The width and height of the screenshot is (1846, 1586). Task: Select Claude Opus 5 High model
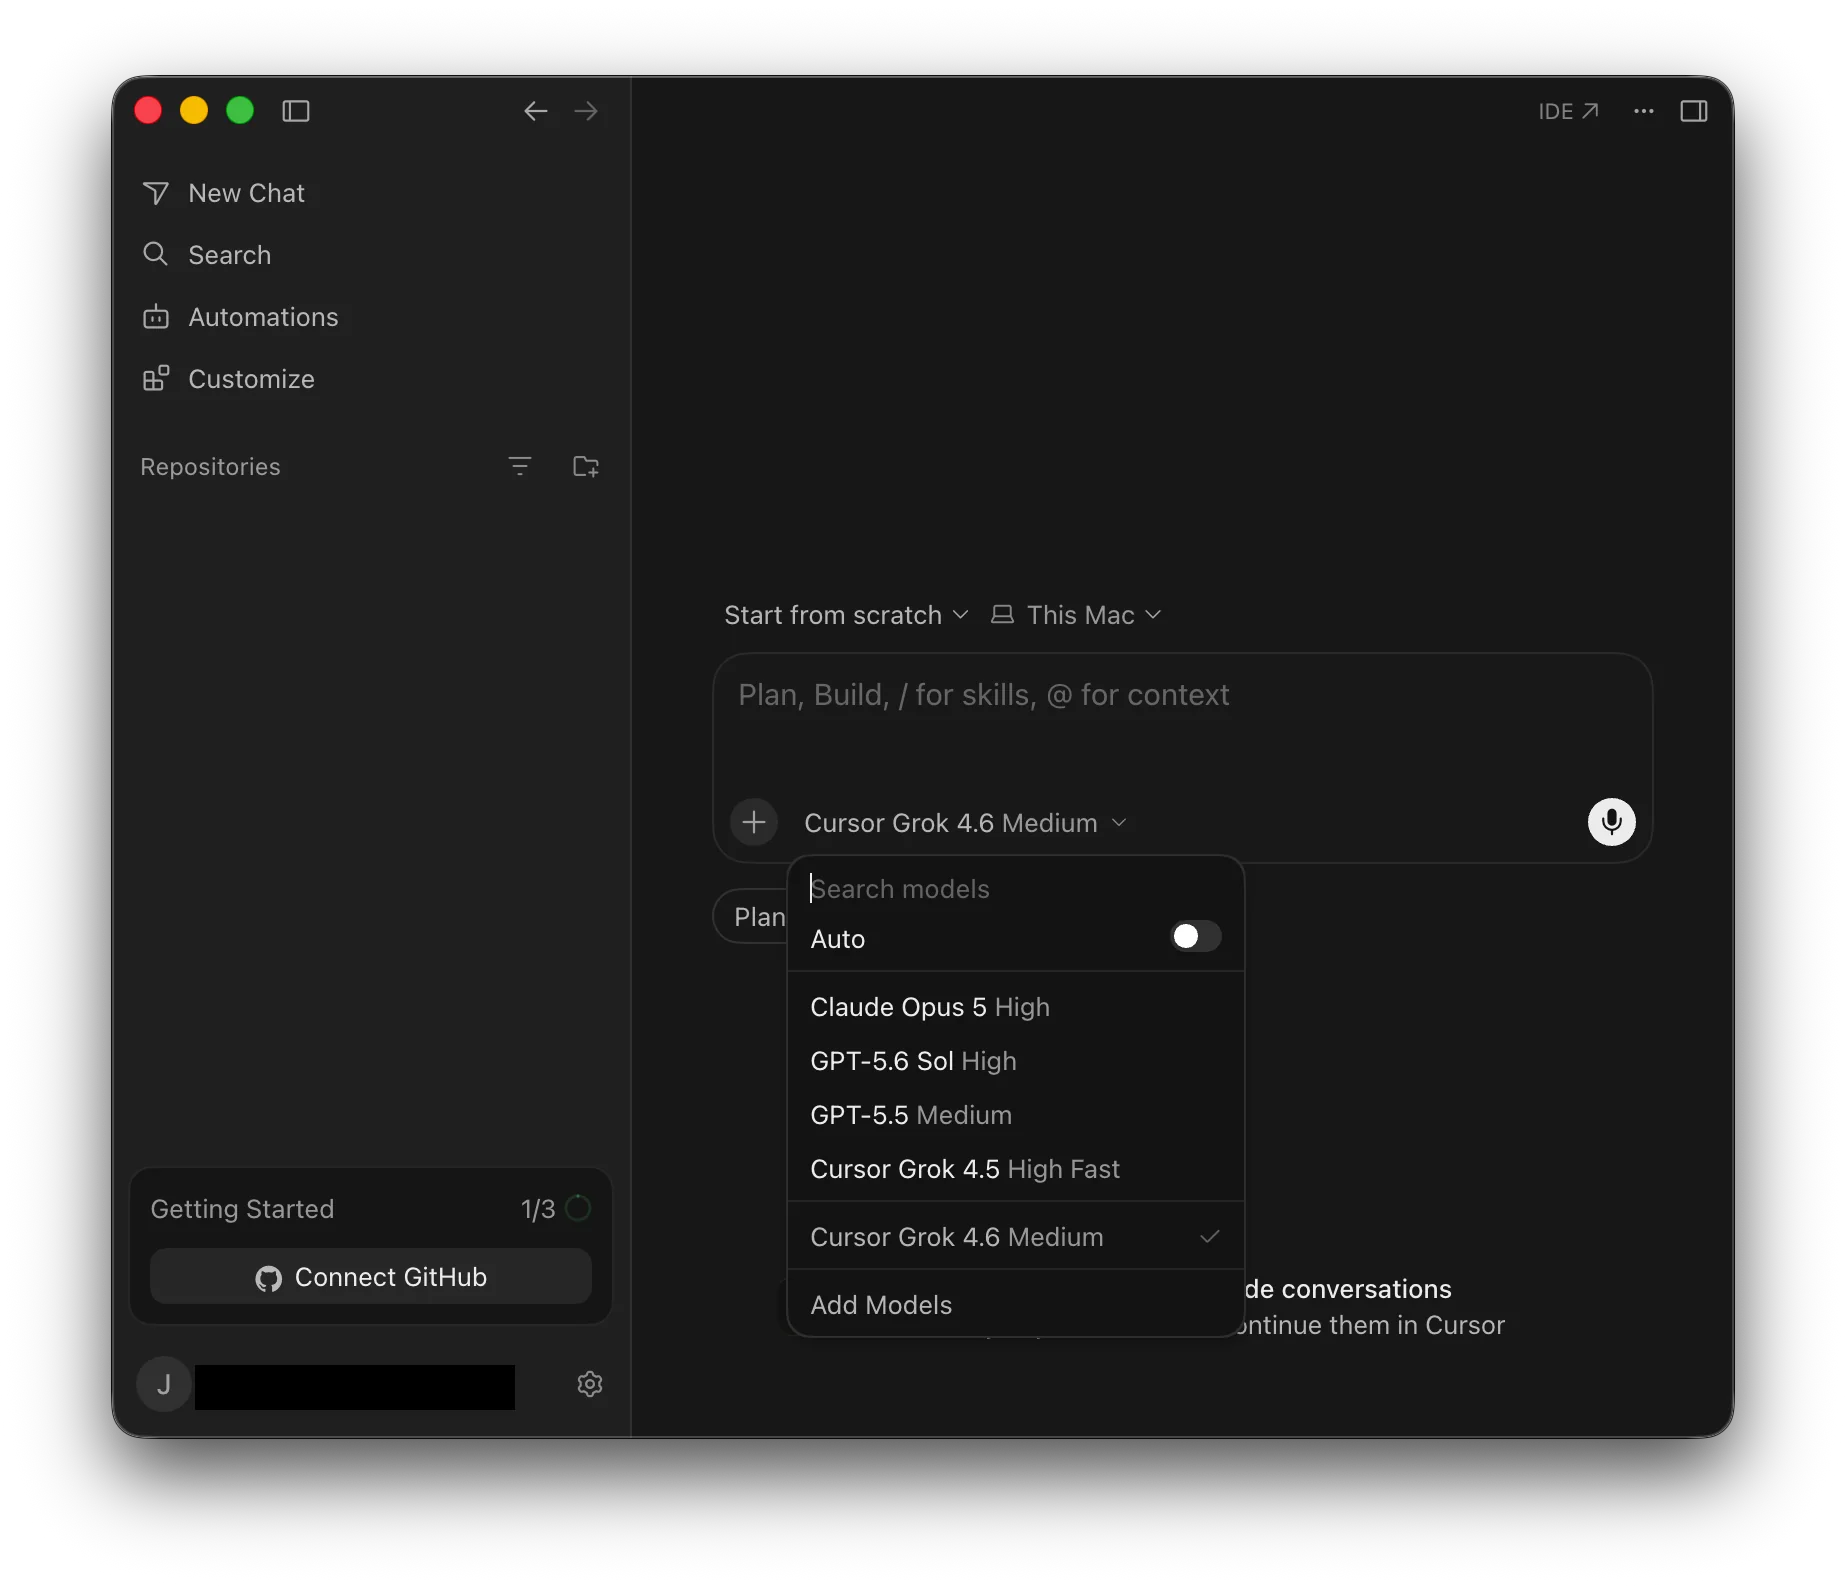(1015, 1007)
